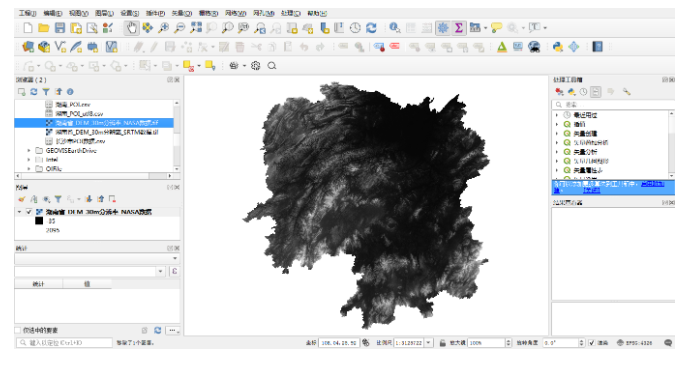Click the Zoom Last icon
Viewport: 685px width, 370px height.
click(260, 28)
